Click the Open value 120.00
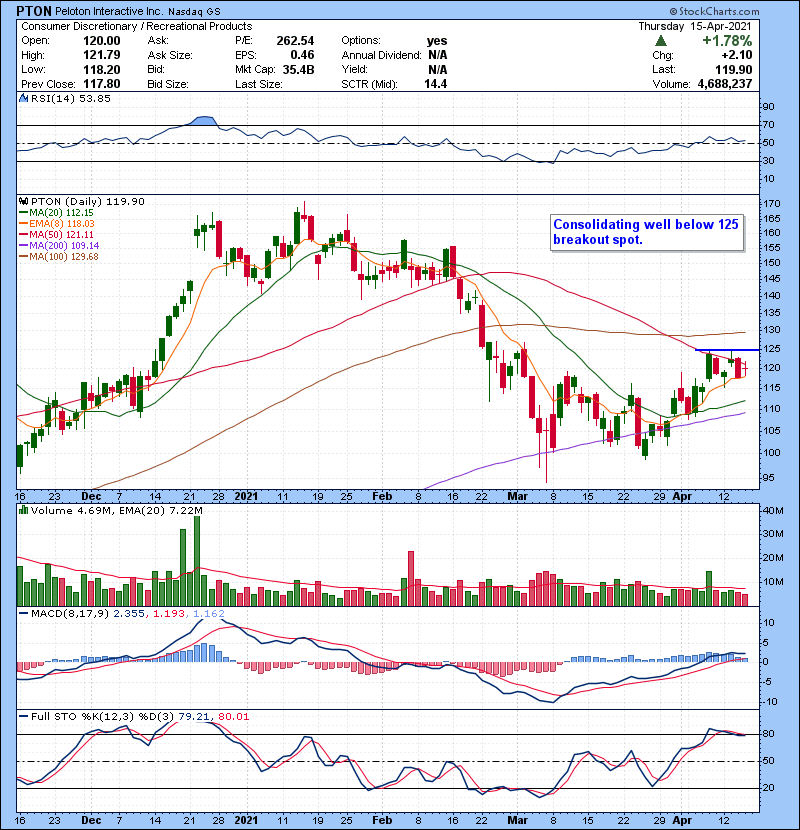Screen dimensions: 800x830 (102, 41)
